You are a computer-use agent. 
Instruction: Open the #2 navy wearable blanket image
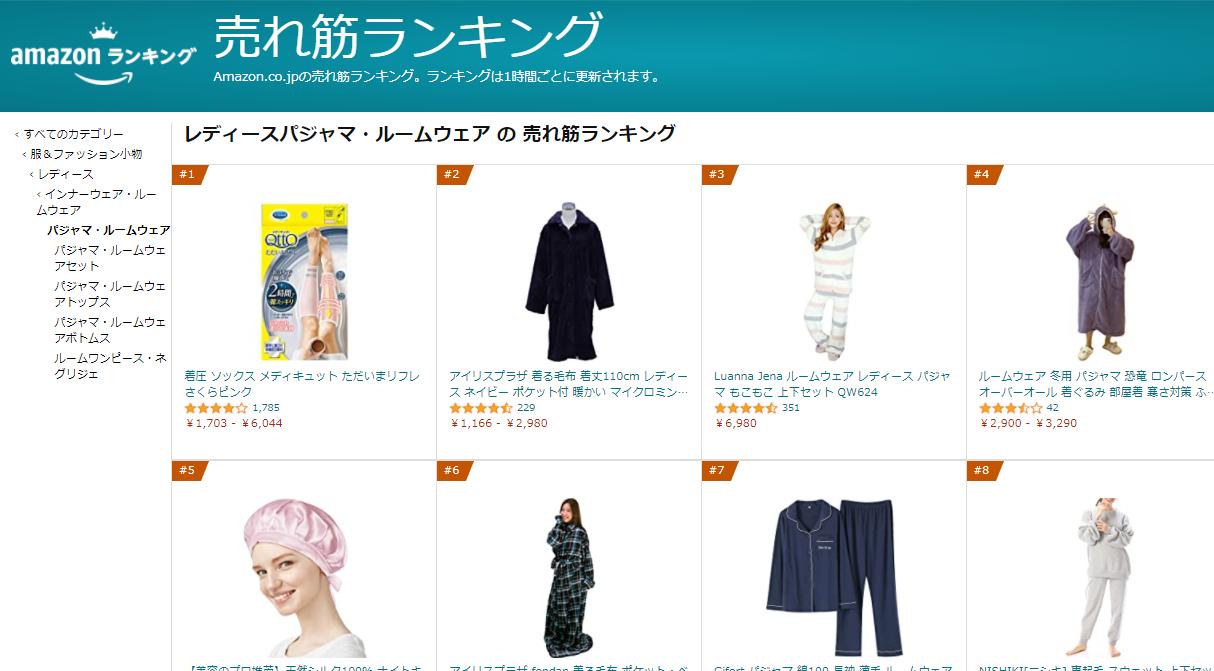[x=569, y=281]
